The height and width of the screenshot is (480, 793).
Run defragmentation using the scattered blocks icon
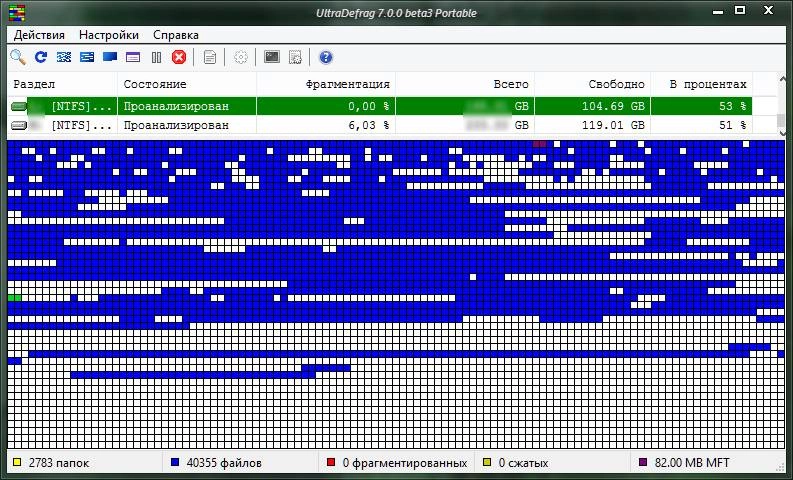pos(64,57)
